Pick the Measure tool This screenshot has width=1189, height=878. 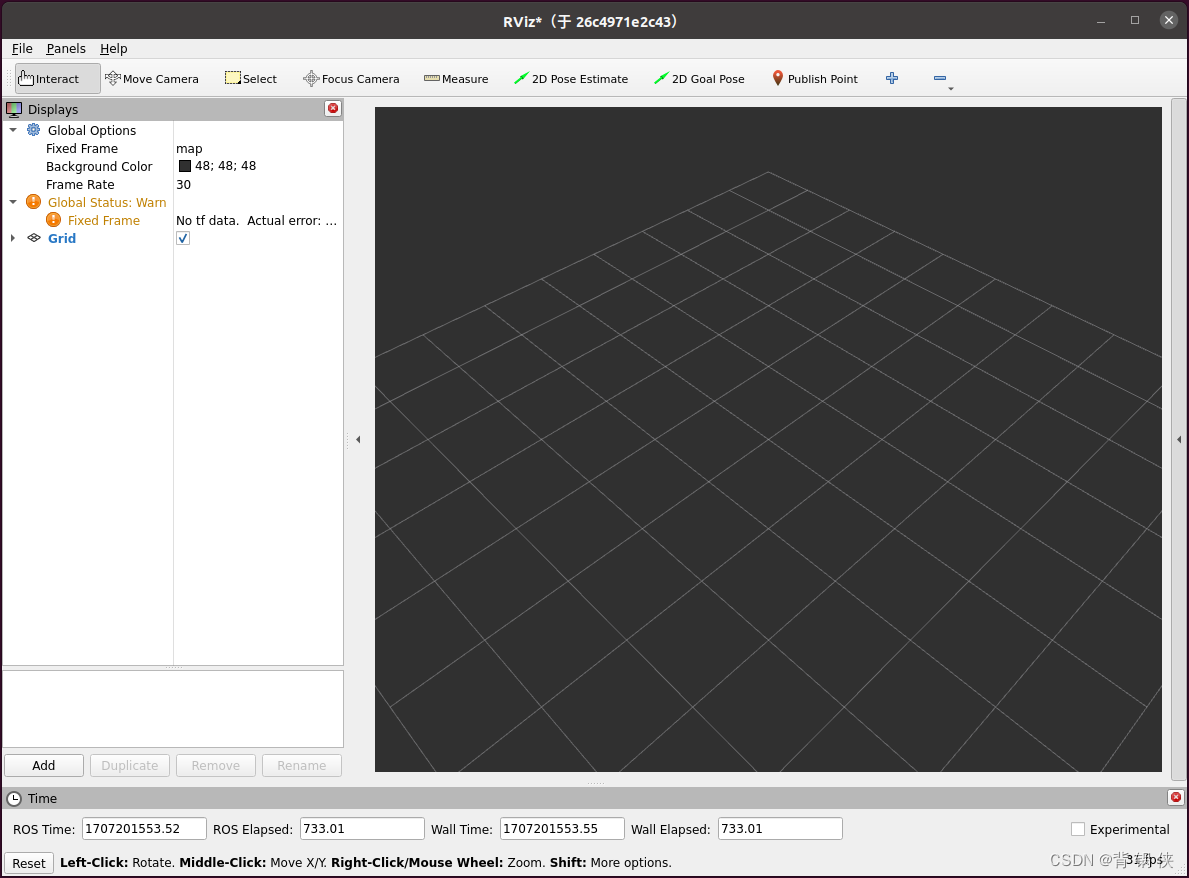pos(456,79)
